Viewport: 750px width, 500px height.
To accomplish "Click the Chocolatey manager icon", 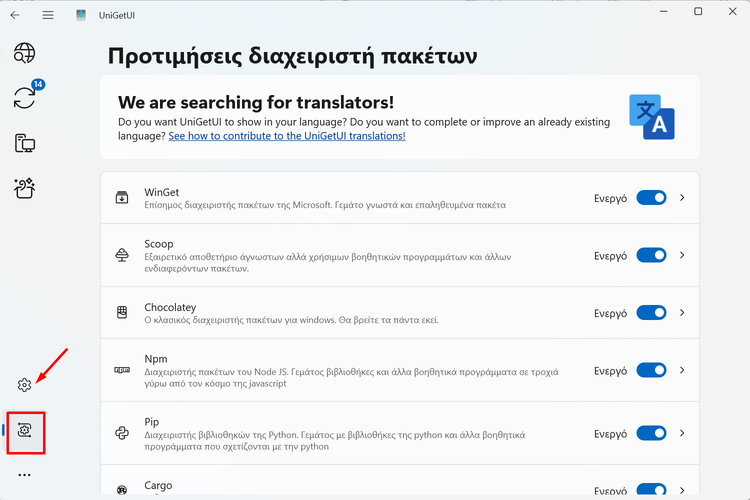I will [122, 312].
